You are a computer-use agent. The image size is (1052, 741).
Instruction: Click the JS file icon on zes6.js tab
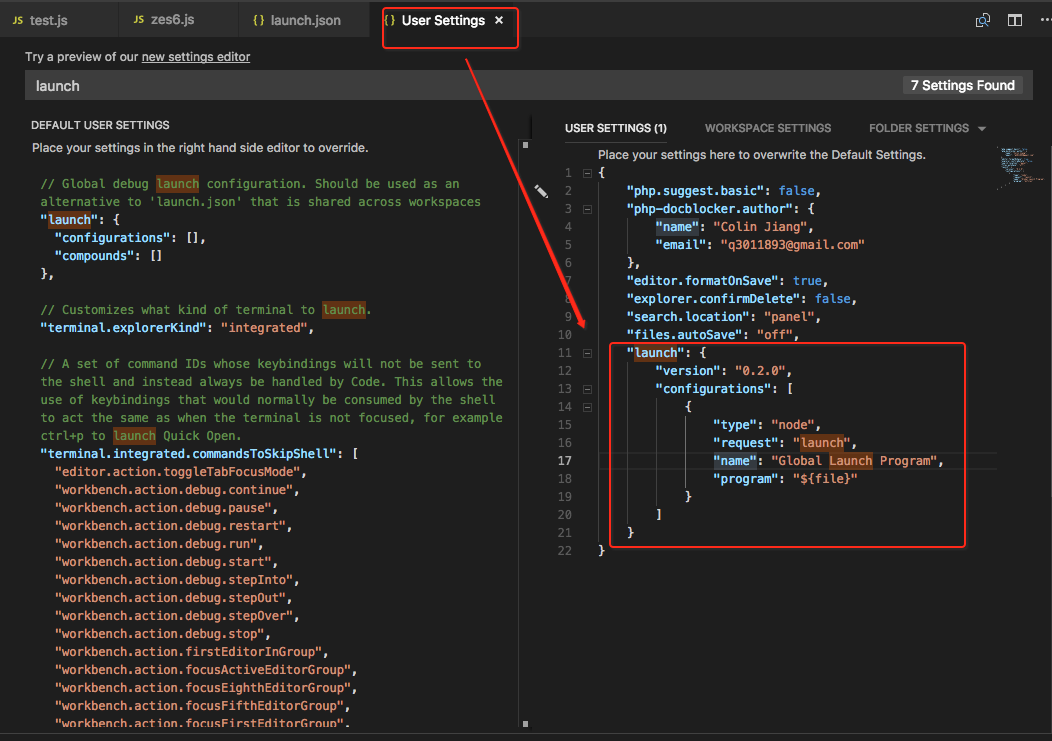tap(138, 21)
